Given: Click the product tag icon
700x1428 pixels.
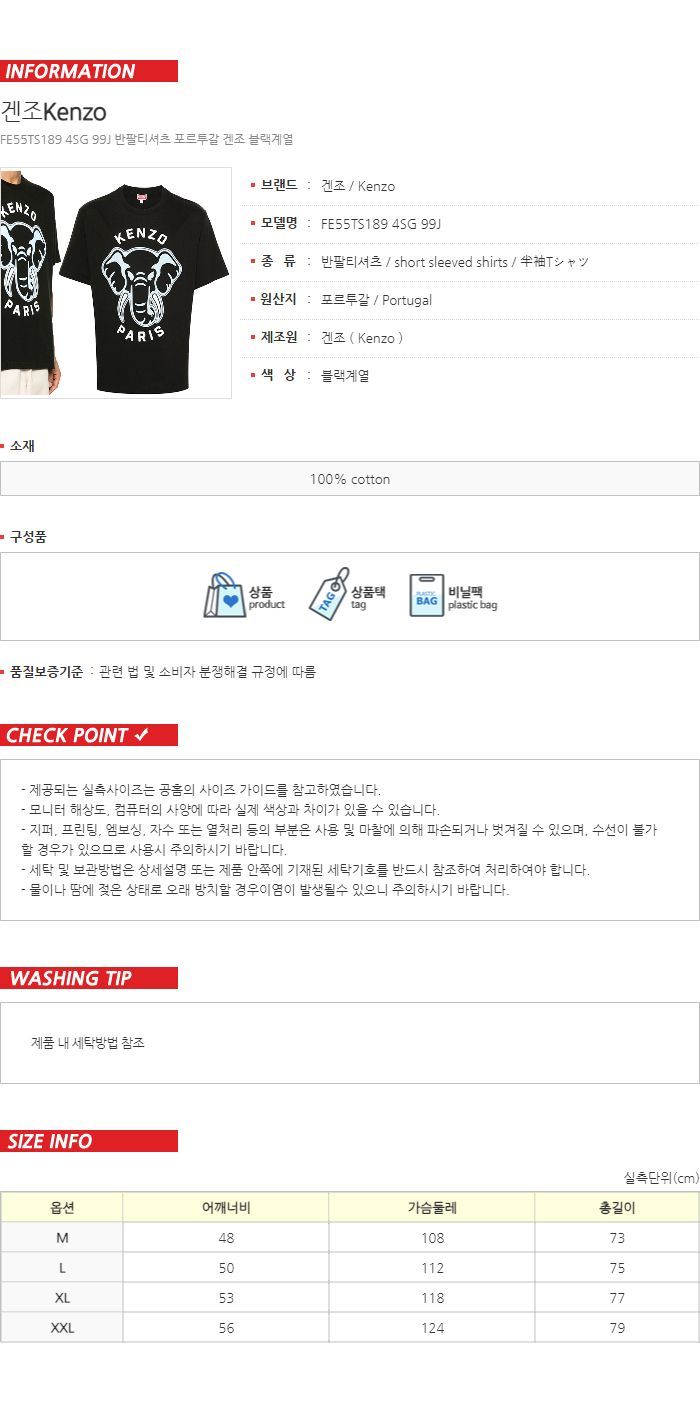Looking at the screenshot, I should click(x=327, y=594).
